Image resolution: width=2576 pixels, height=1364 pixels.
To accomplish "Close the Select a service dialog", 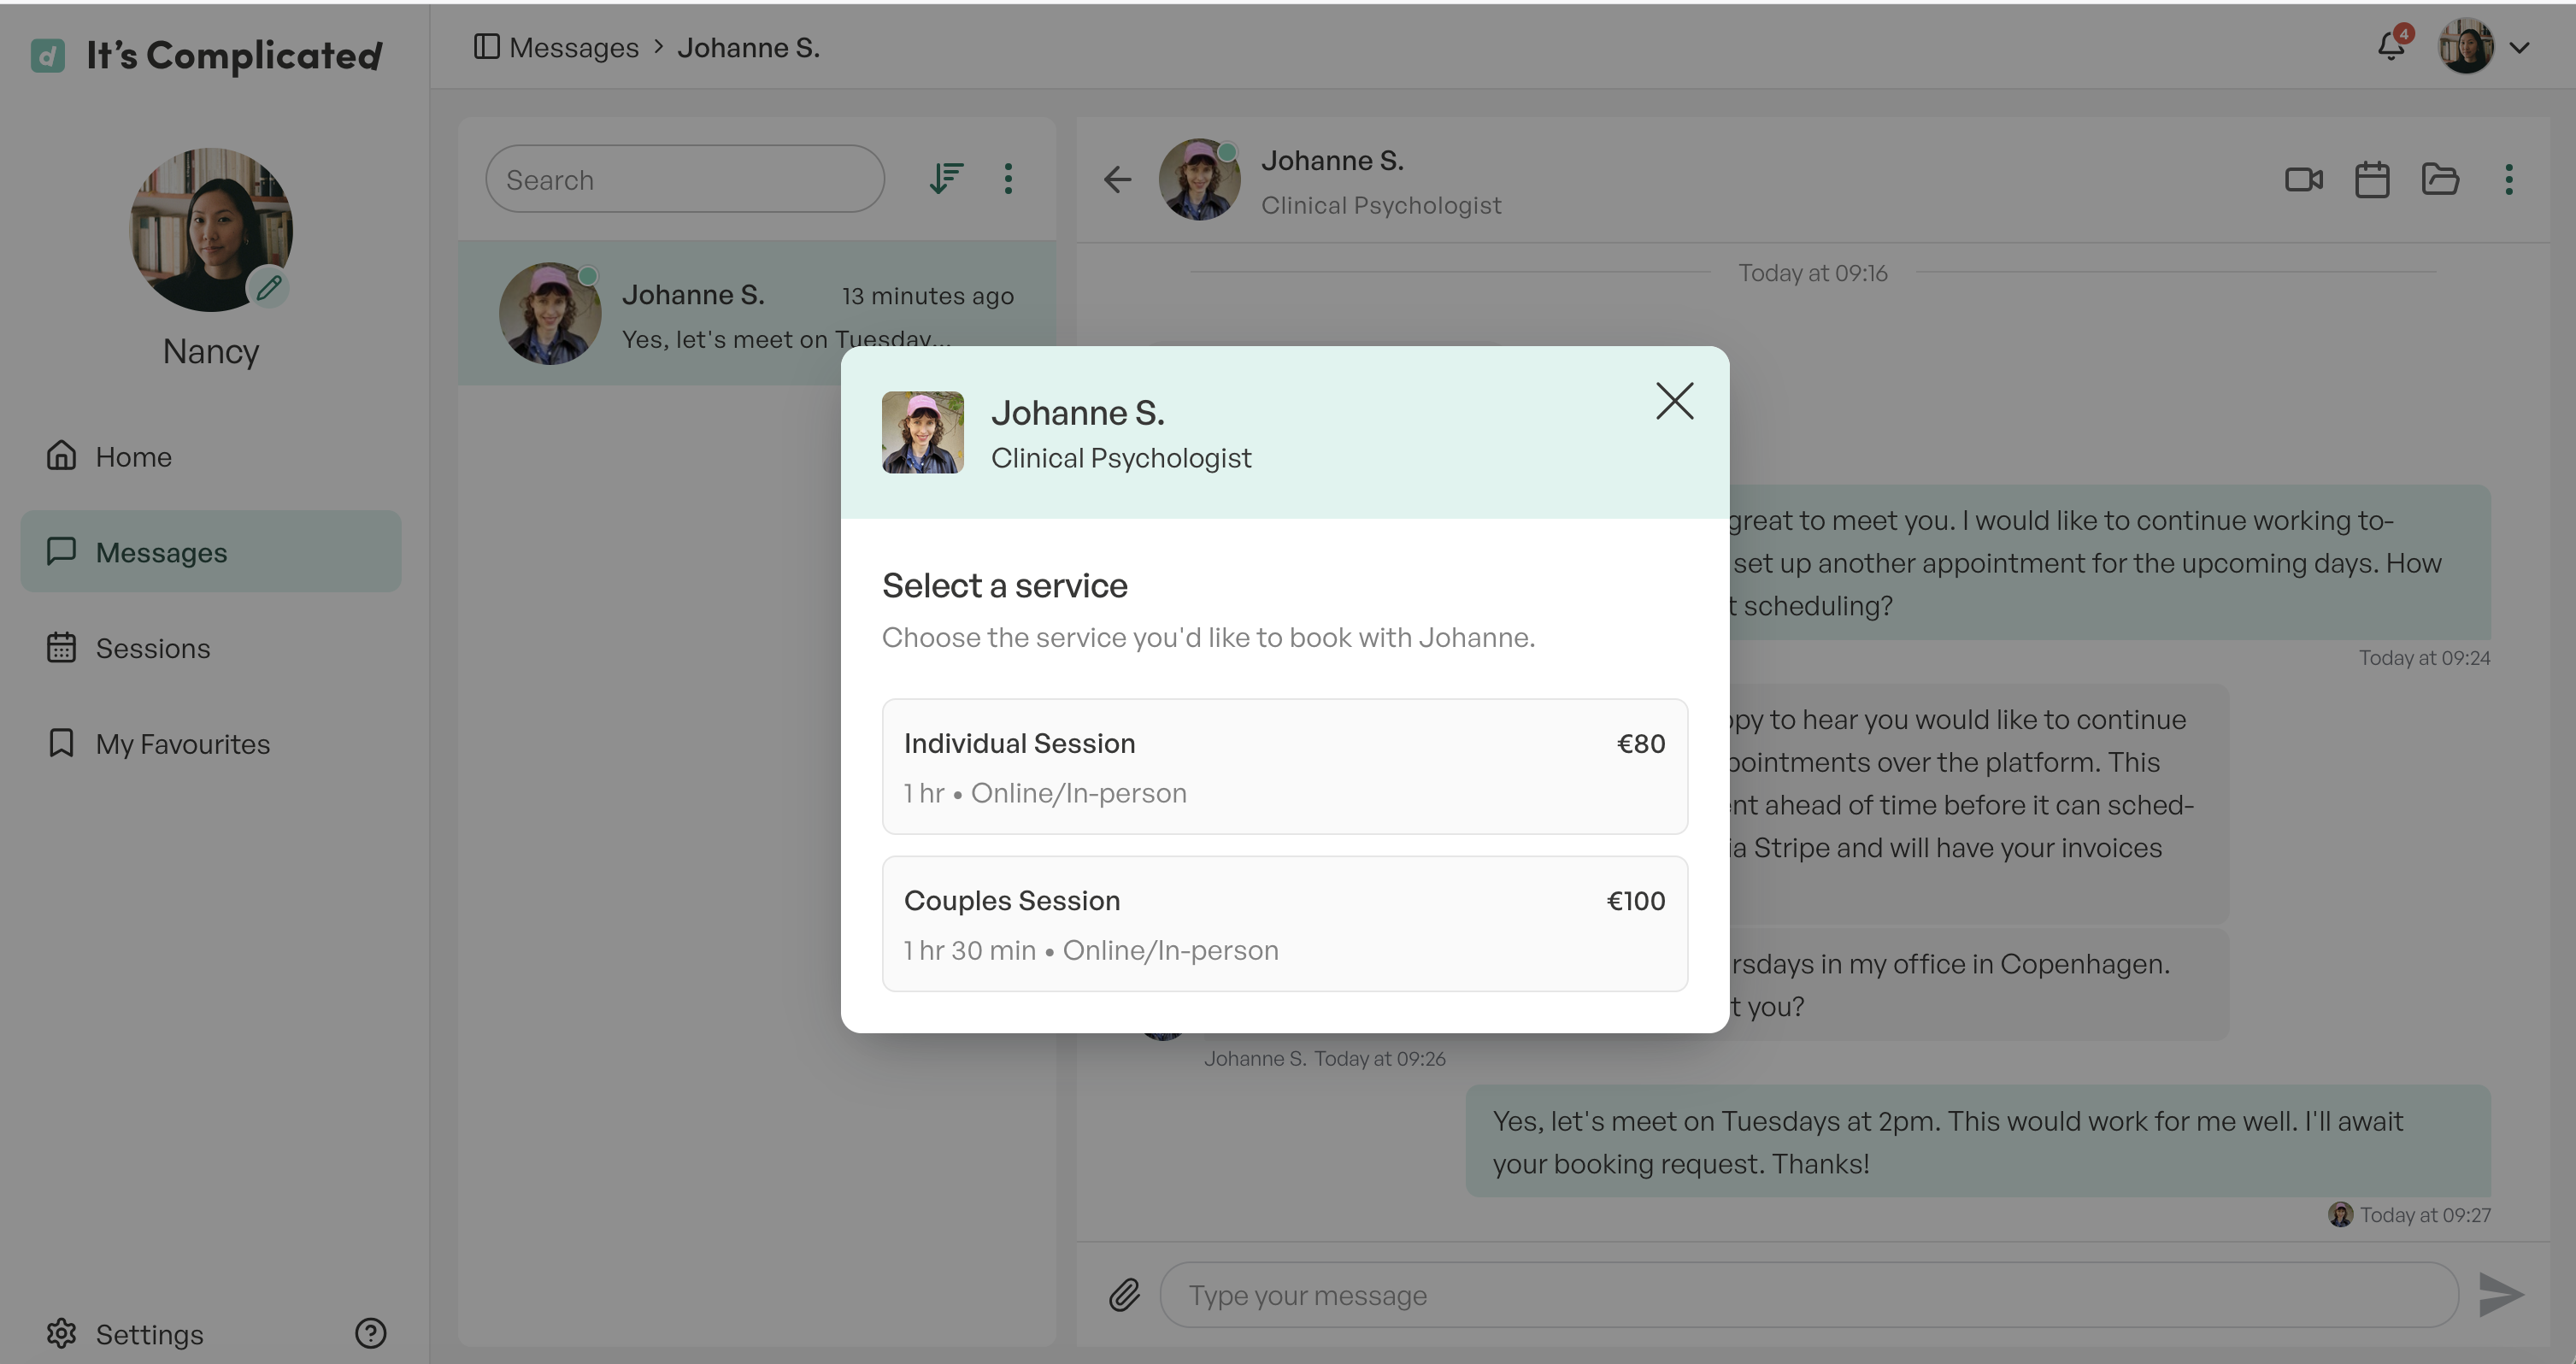I will [x=1674, y=402].
